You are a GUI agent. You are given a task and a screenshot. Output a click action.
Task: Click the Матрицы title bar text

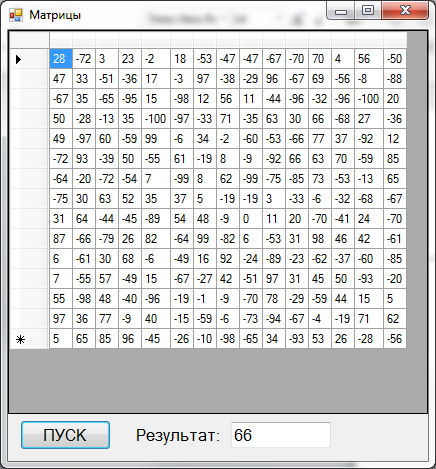point(55,15)
